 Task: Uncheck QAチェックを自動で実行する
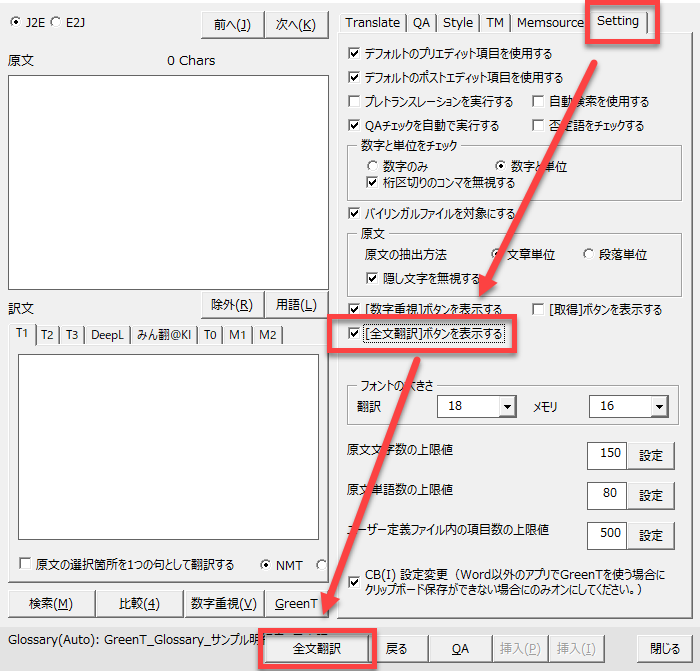pyautogui.click(x=354, y=126)
